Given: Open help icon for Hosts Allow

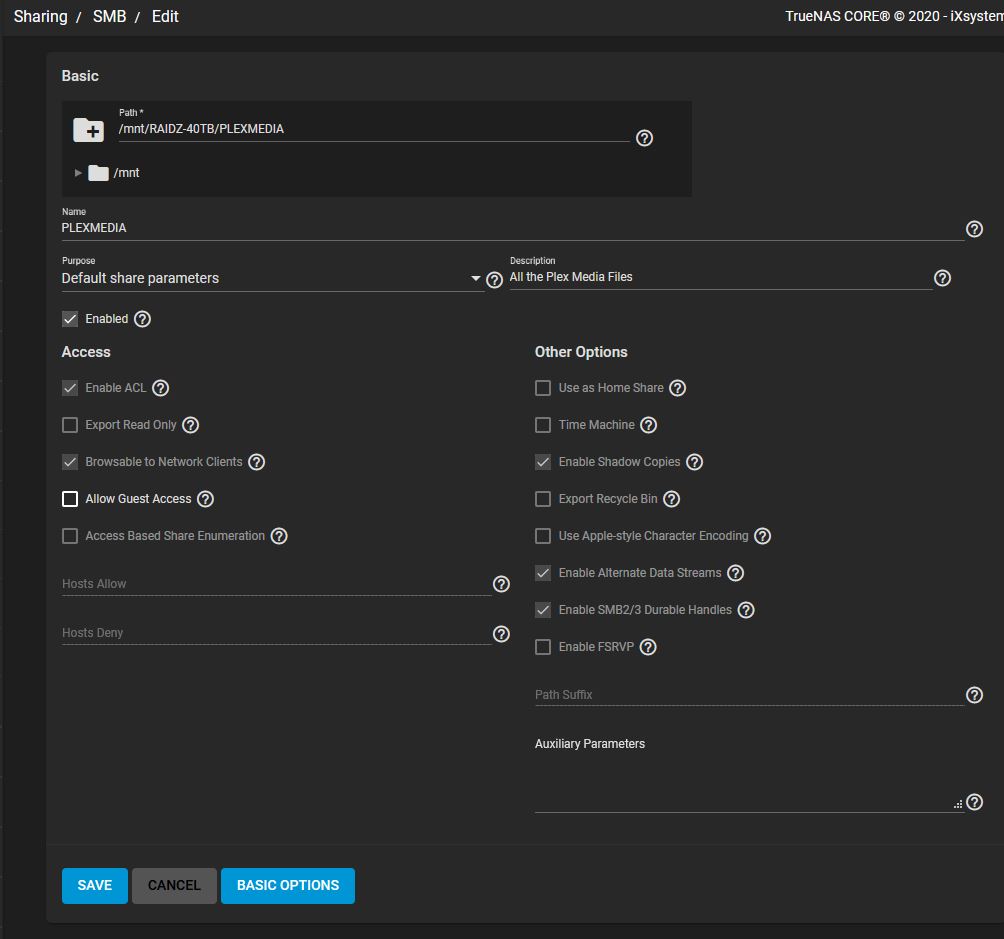Looking at the screenshot, I should click(501, 584).
